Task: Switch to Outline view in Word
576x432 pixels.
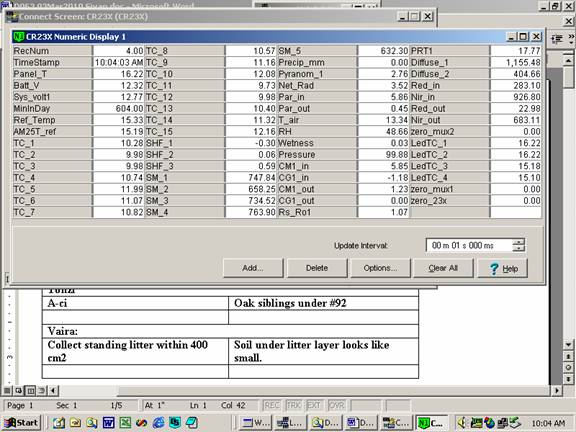Action: 42,390
